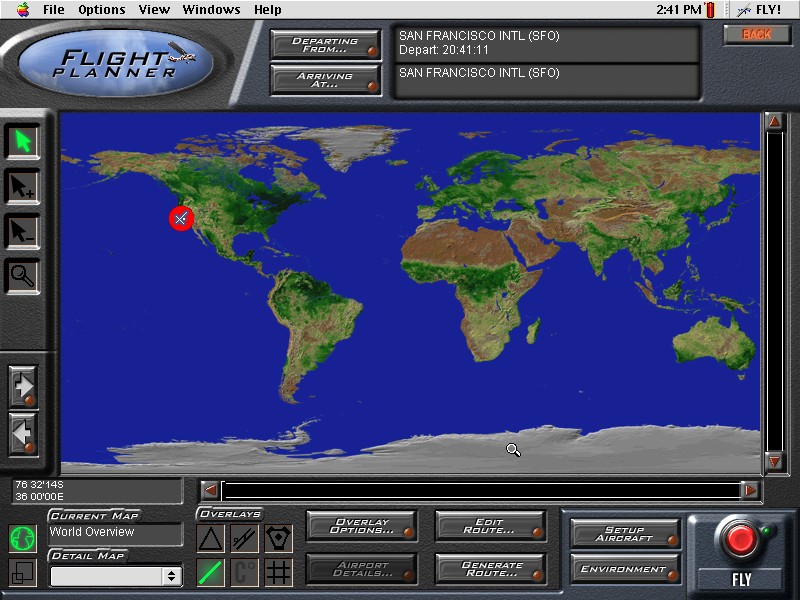
Task: Open the Options menu
Action: (102, 10)
